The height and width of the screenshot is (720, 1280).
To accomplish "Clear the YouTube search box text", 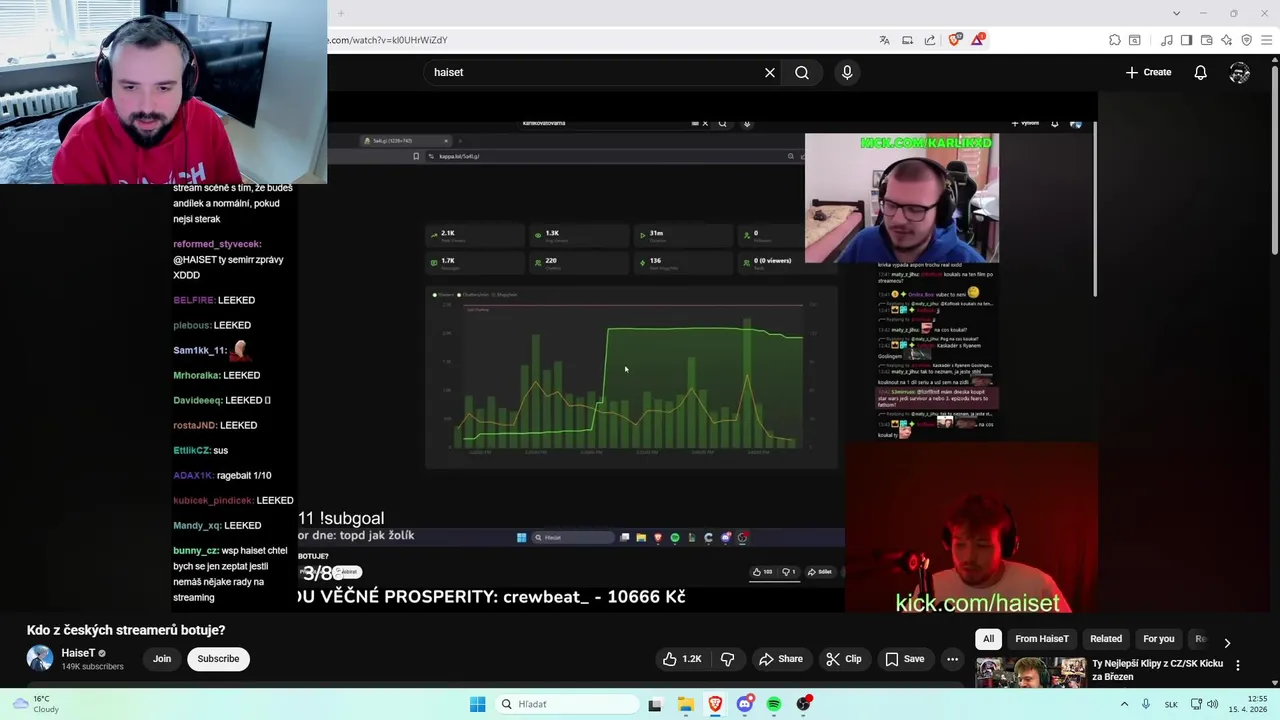I will 770,72.
